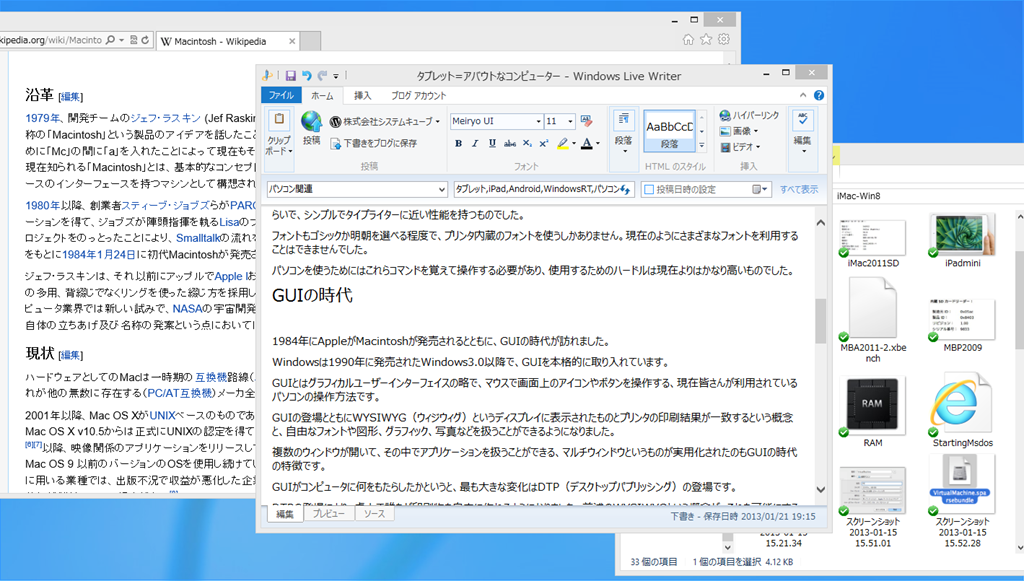Click 編集 link next to 沿革 heading

(x=71, y=97)
